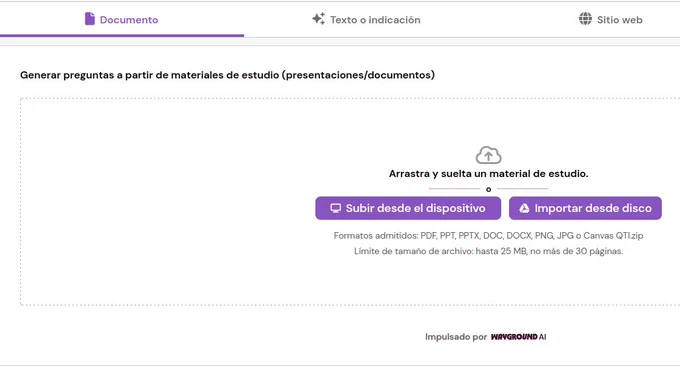The image size is (680, 367).
Task: Click the globe icon beside Sitio web
Action: point(585,19)
